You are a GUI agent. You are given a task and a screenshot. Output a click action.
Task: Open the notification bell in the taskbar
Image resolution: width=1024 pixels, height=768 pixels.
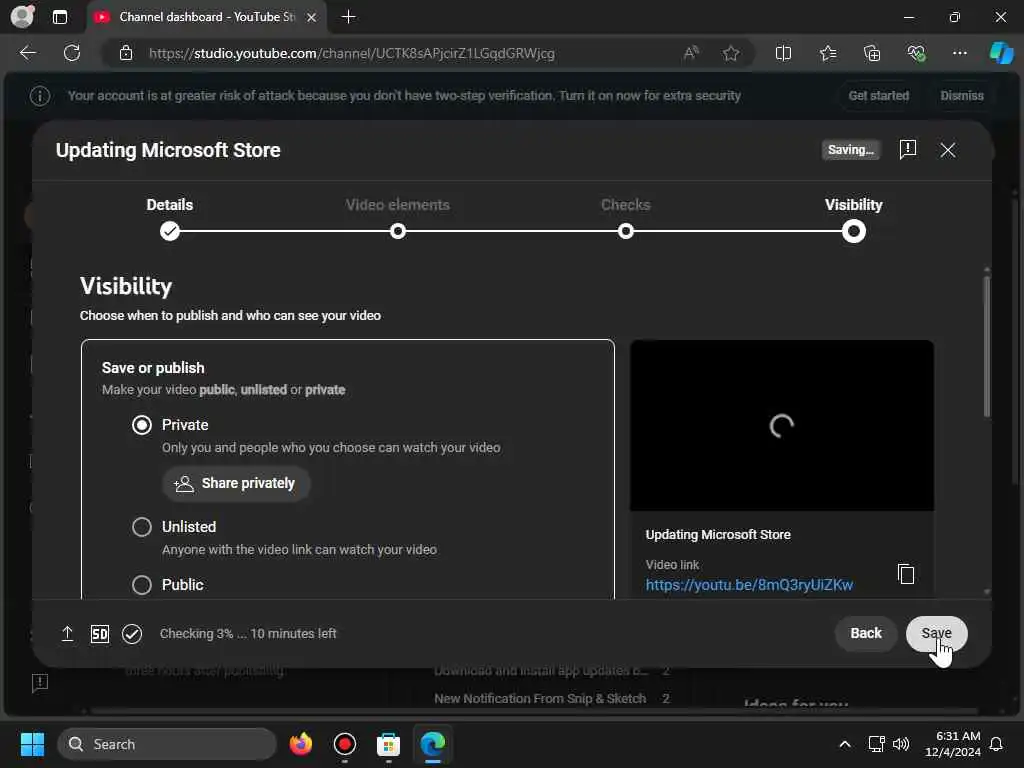tap(997, 744)
